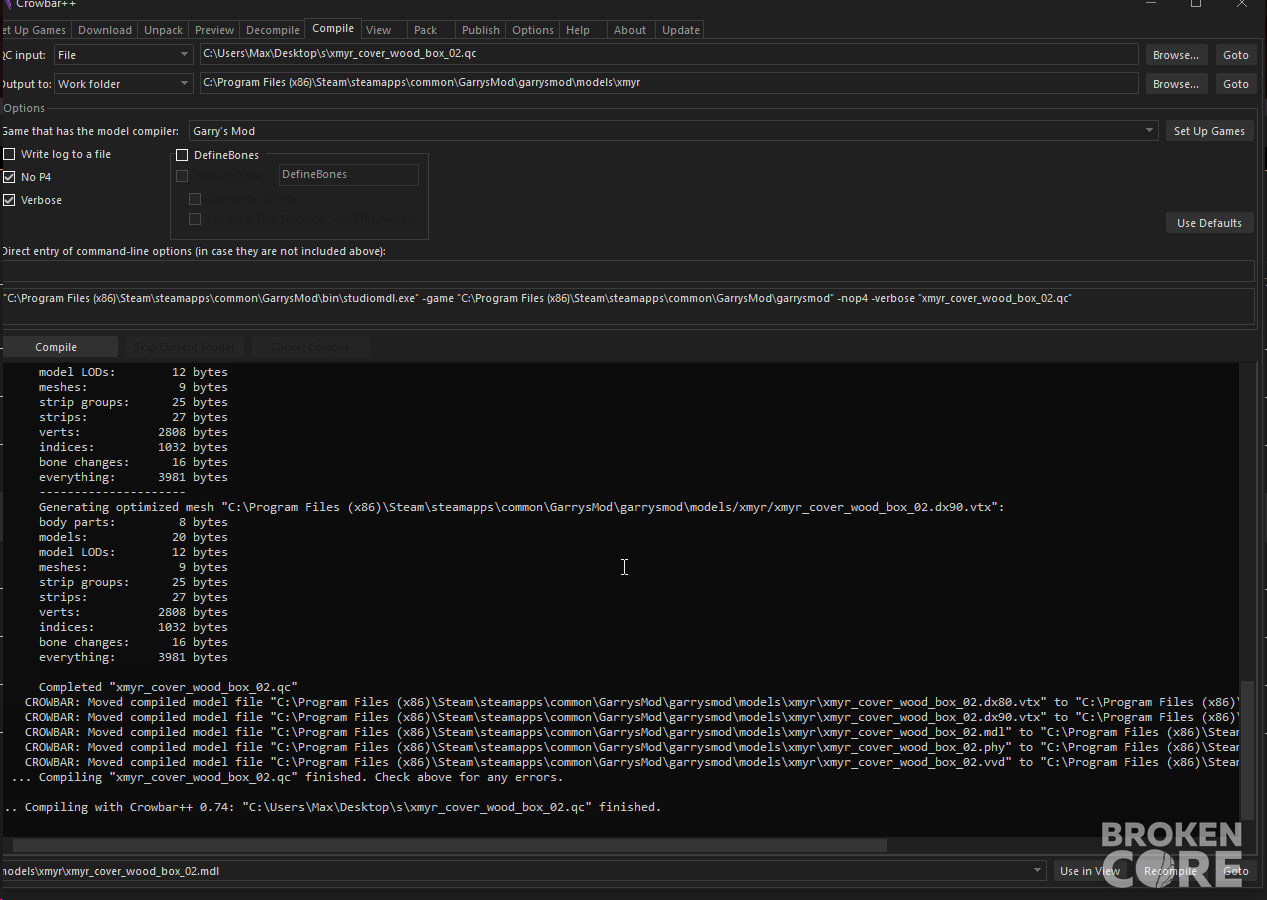Click the 'Generating optimized mesh' dx90.vtx log line
Viewport: 1267px width, 900px height.
[x=521, y=507]
